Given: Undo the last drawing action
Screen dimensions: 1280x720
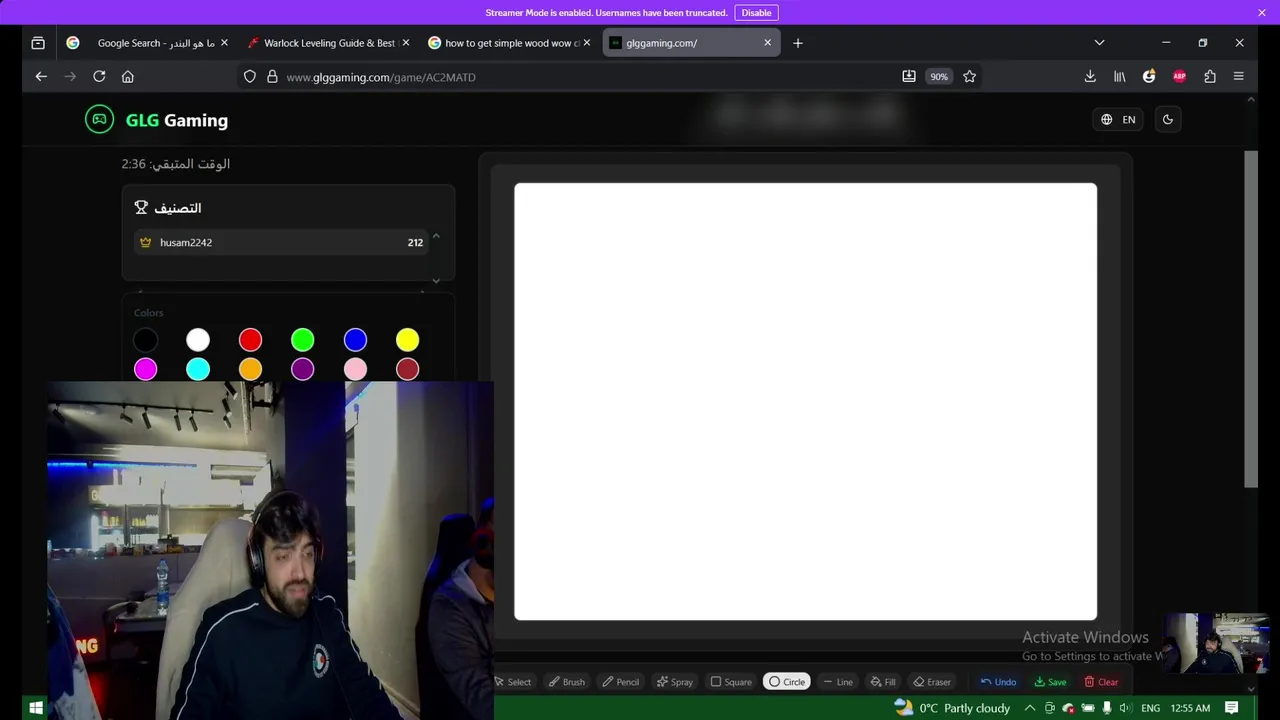Looking at the screenshot, I should tap(998, 682).
